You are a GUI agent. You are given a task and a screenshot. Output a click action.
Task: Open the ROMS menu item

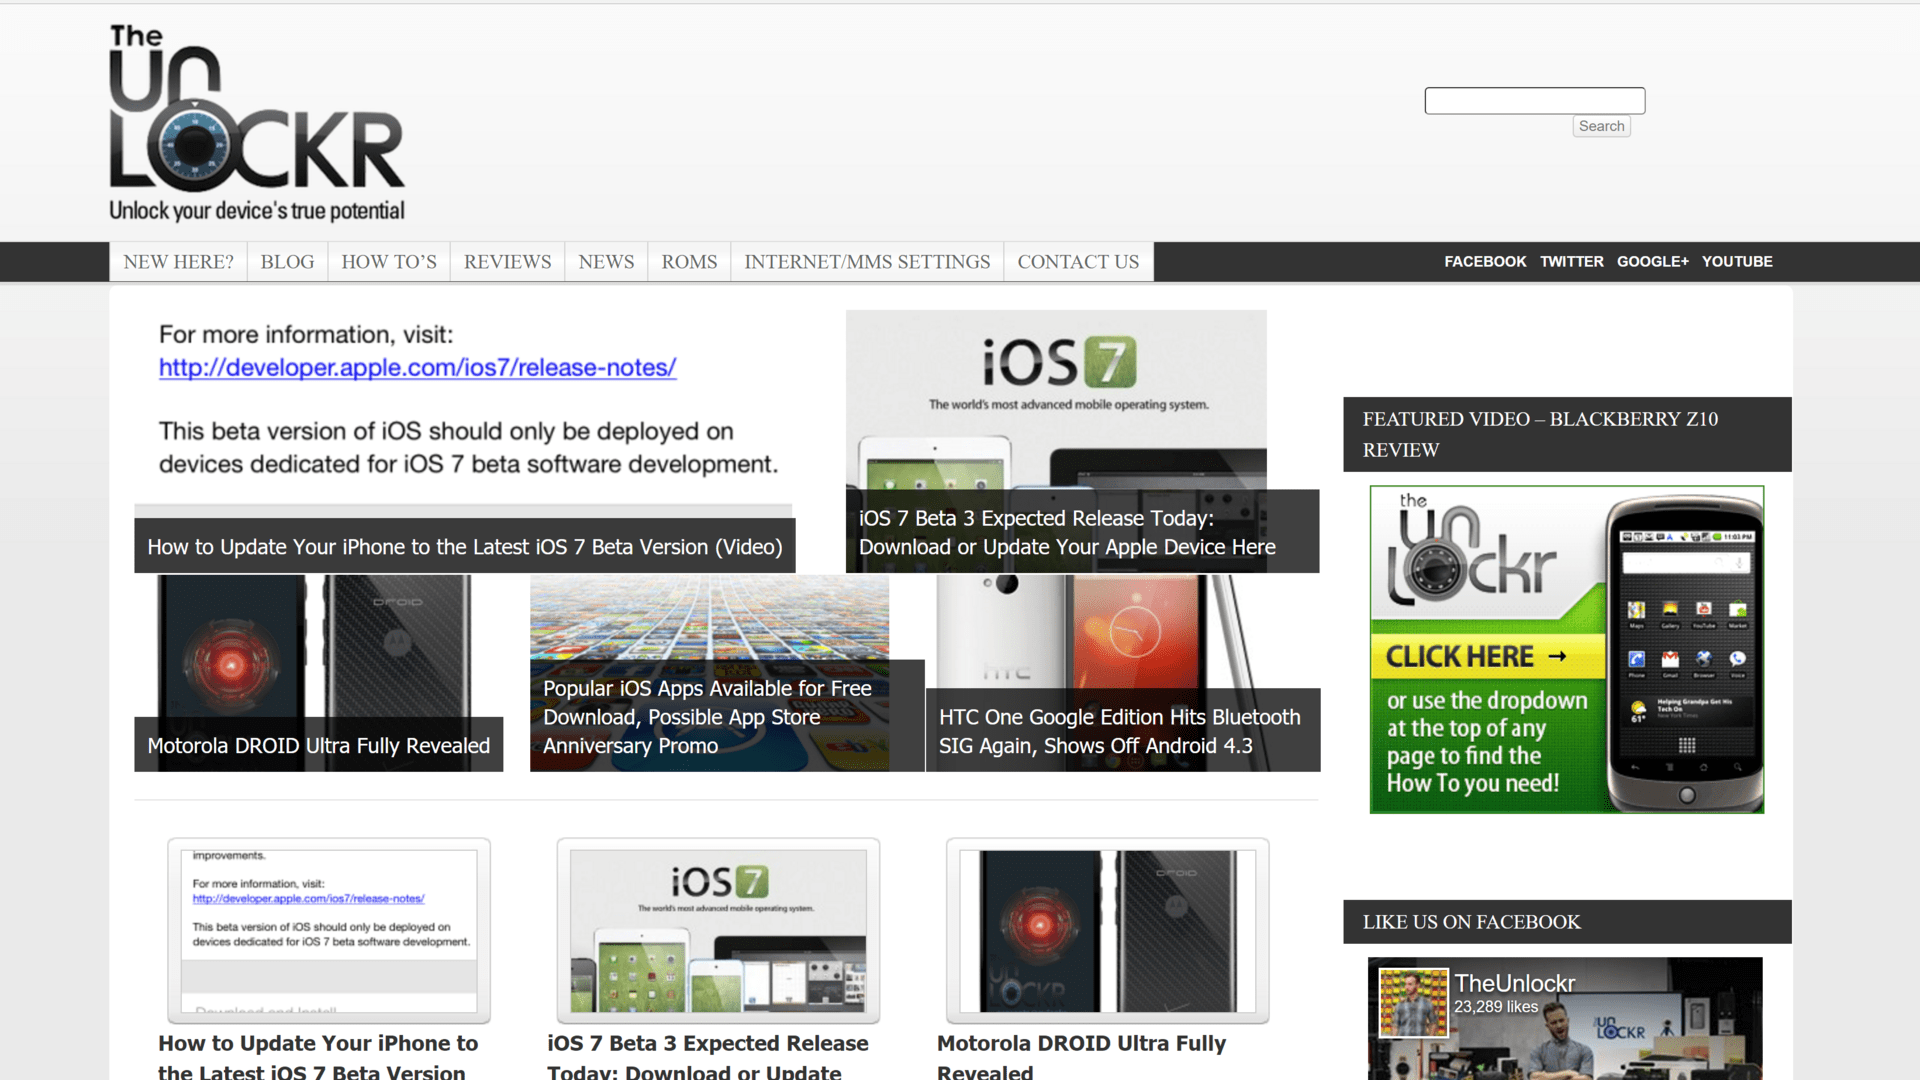pyautogui.click(x=689, y=262)
